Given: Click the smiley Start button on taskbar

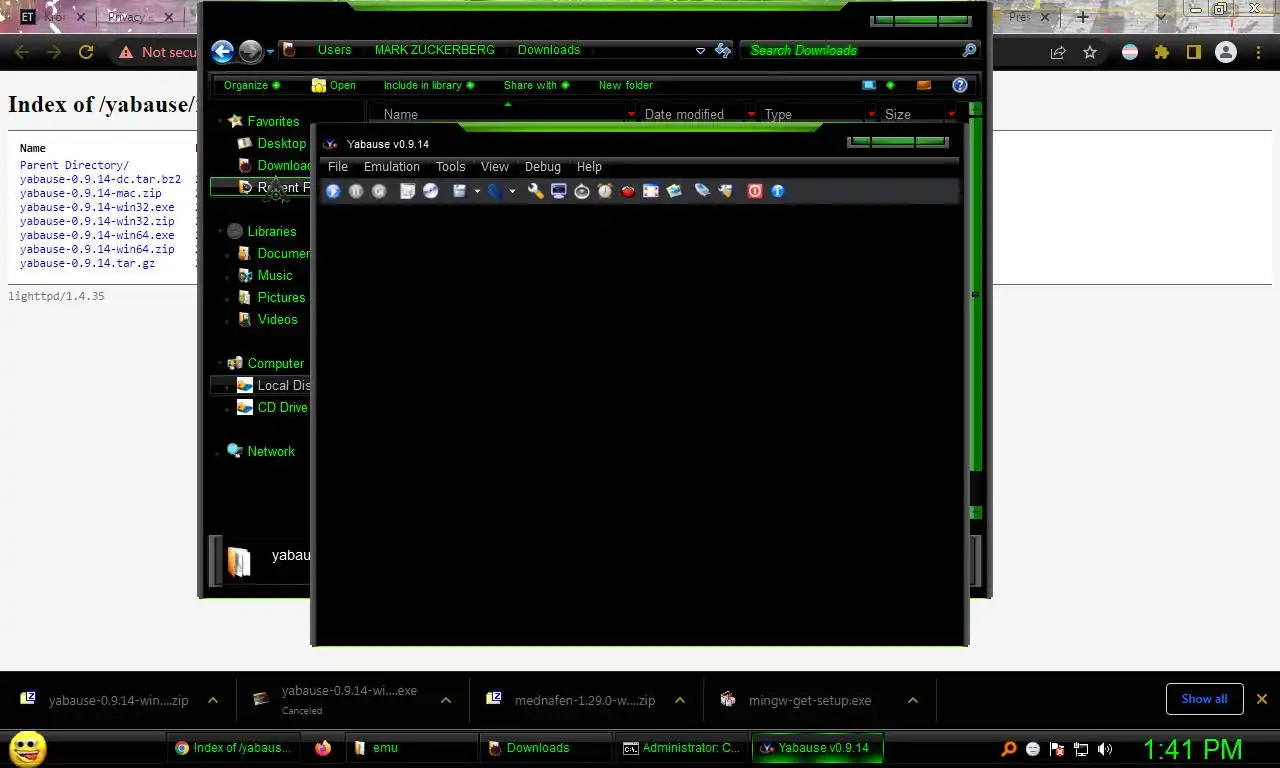Looking at the screenshot, I should pyautogui.click(x=27, y=747).
